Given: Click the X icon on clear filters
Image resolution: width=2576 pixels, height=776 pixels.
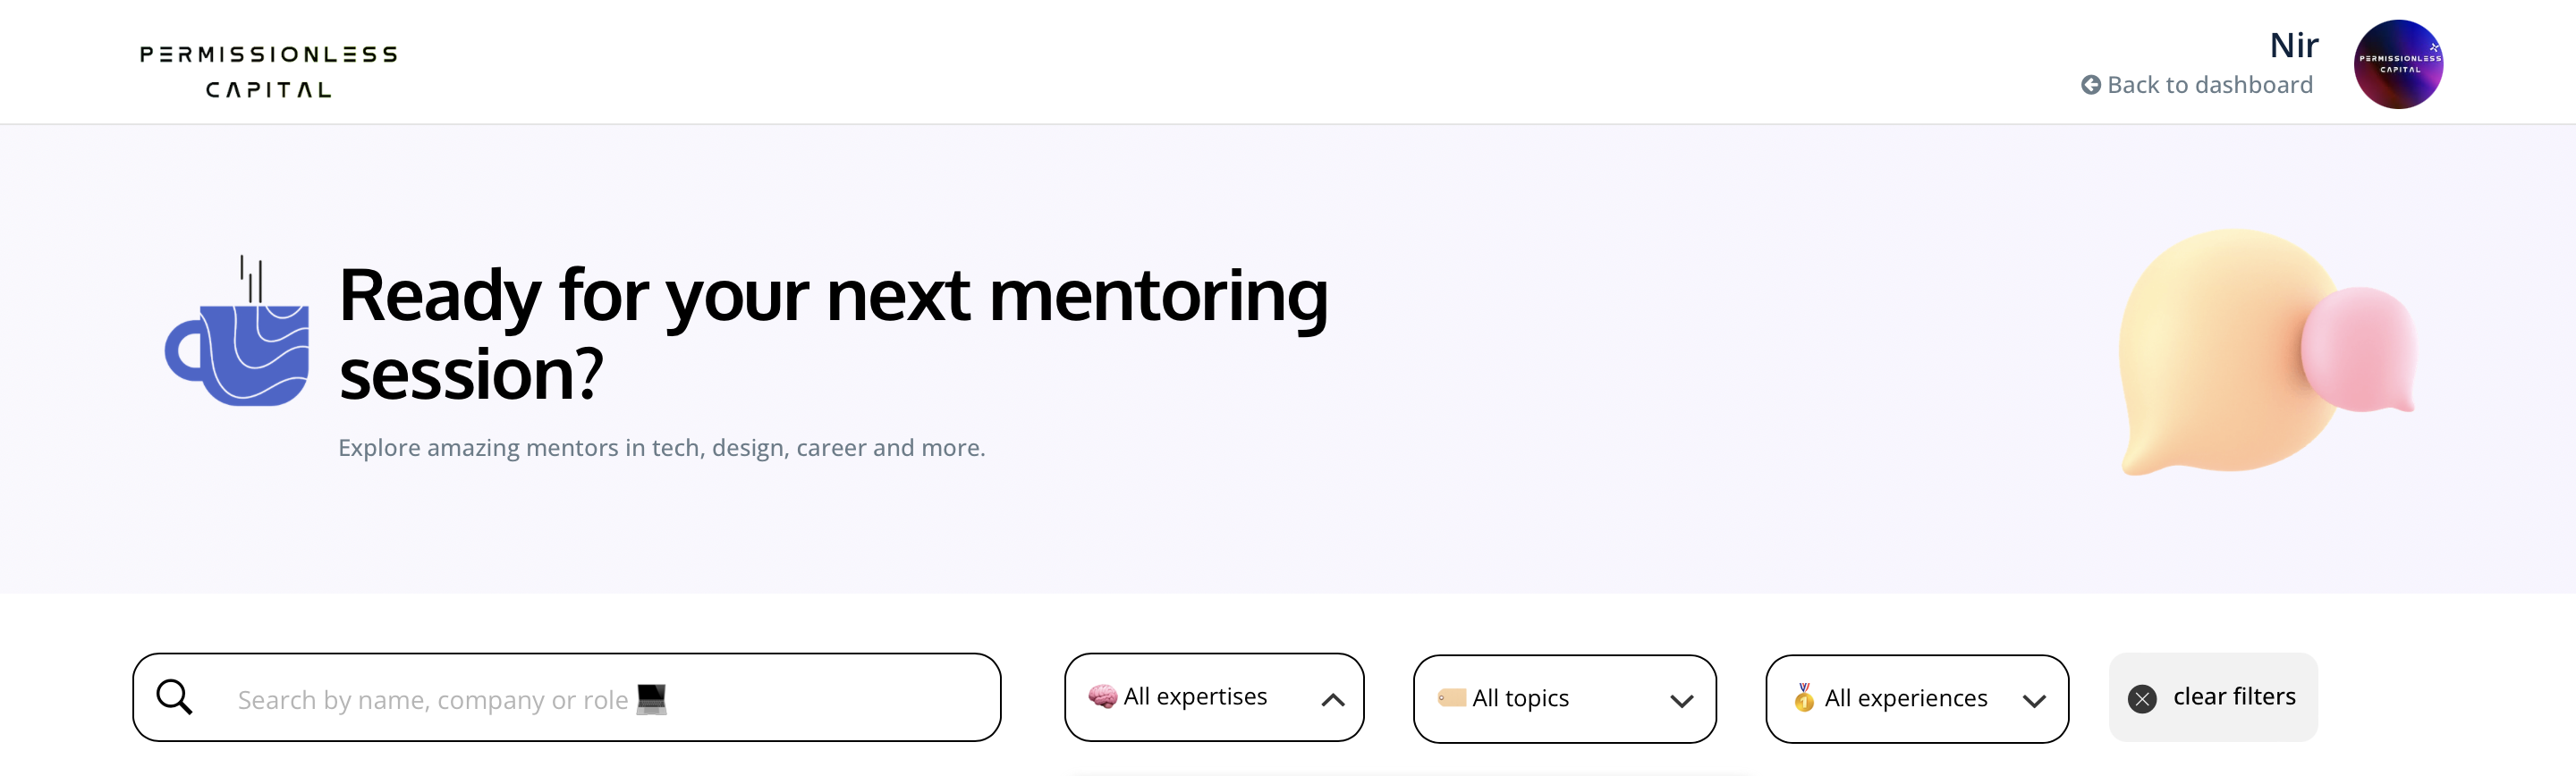Looking at the screenshot, I should (x=2142, y=698).
